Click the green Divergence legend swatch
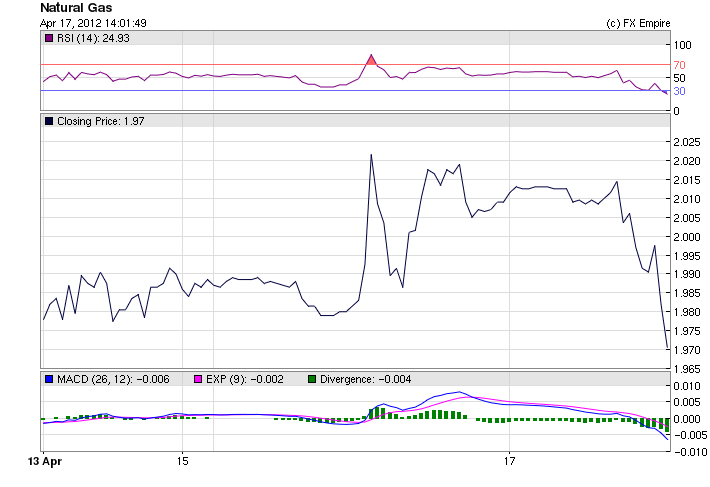The image size is (710, 487). (x=312, y=379)
